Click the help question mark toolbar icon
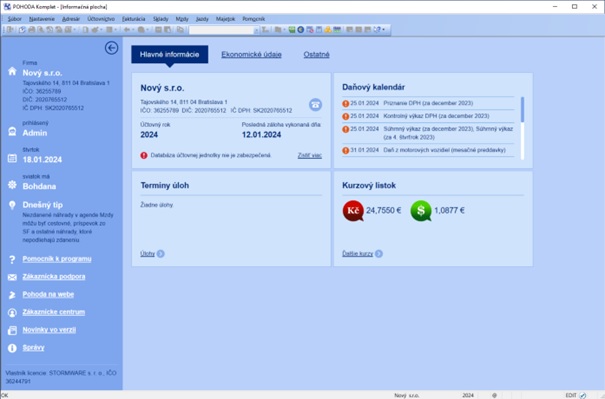The width and height of the screenshot is (605, 399). coord(377,30)
